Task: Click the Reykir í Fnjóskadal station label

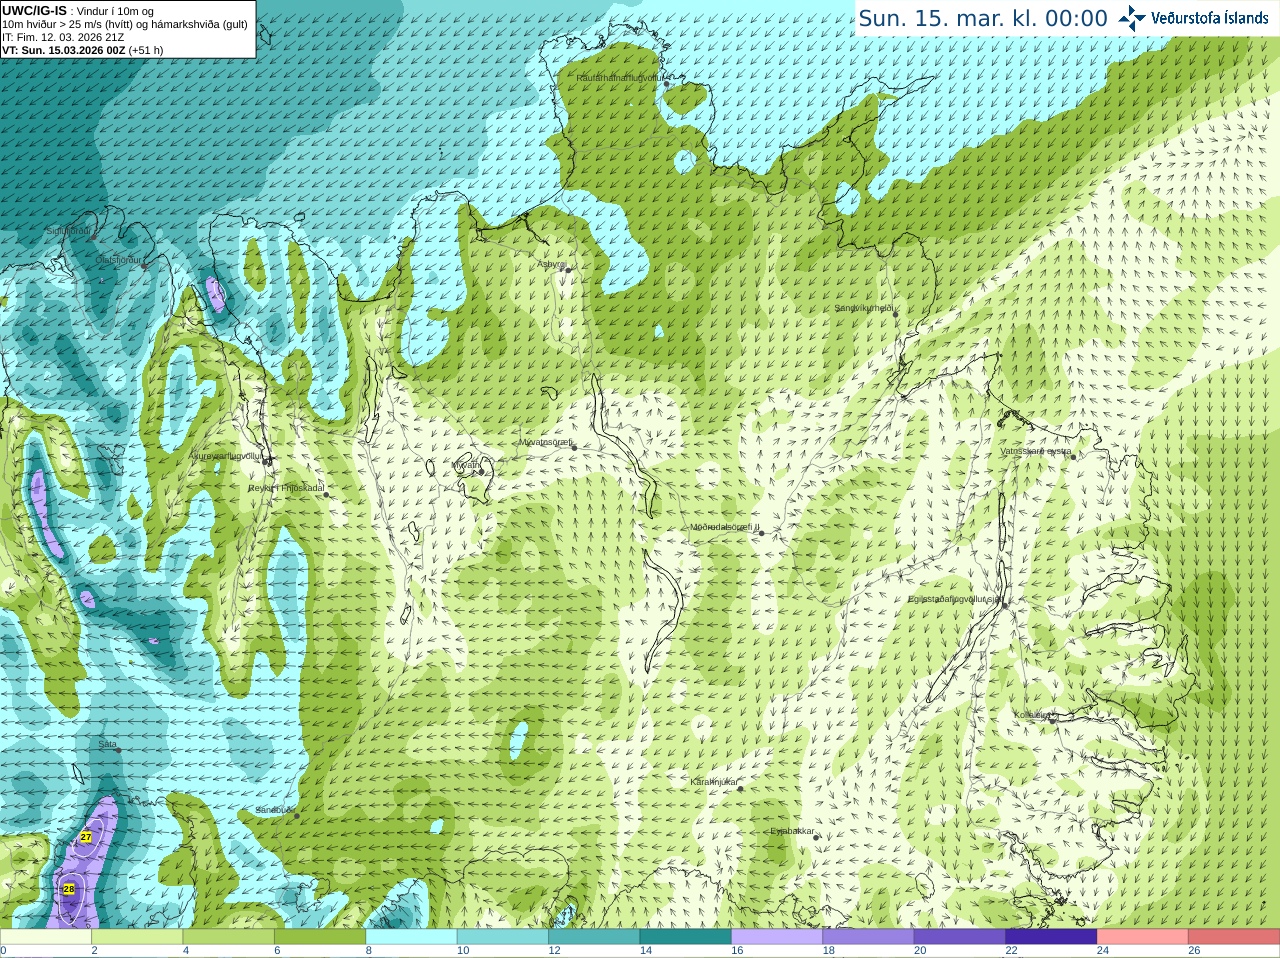Action: (286, 488)
